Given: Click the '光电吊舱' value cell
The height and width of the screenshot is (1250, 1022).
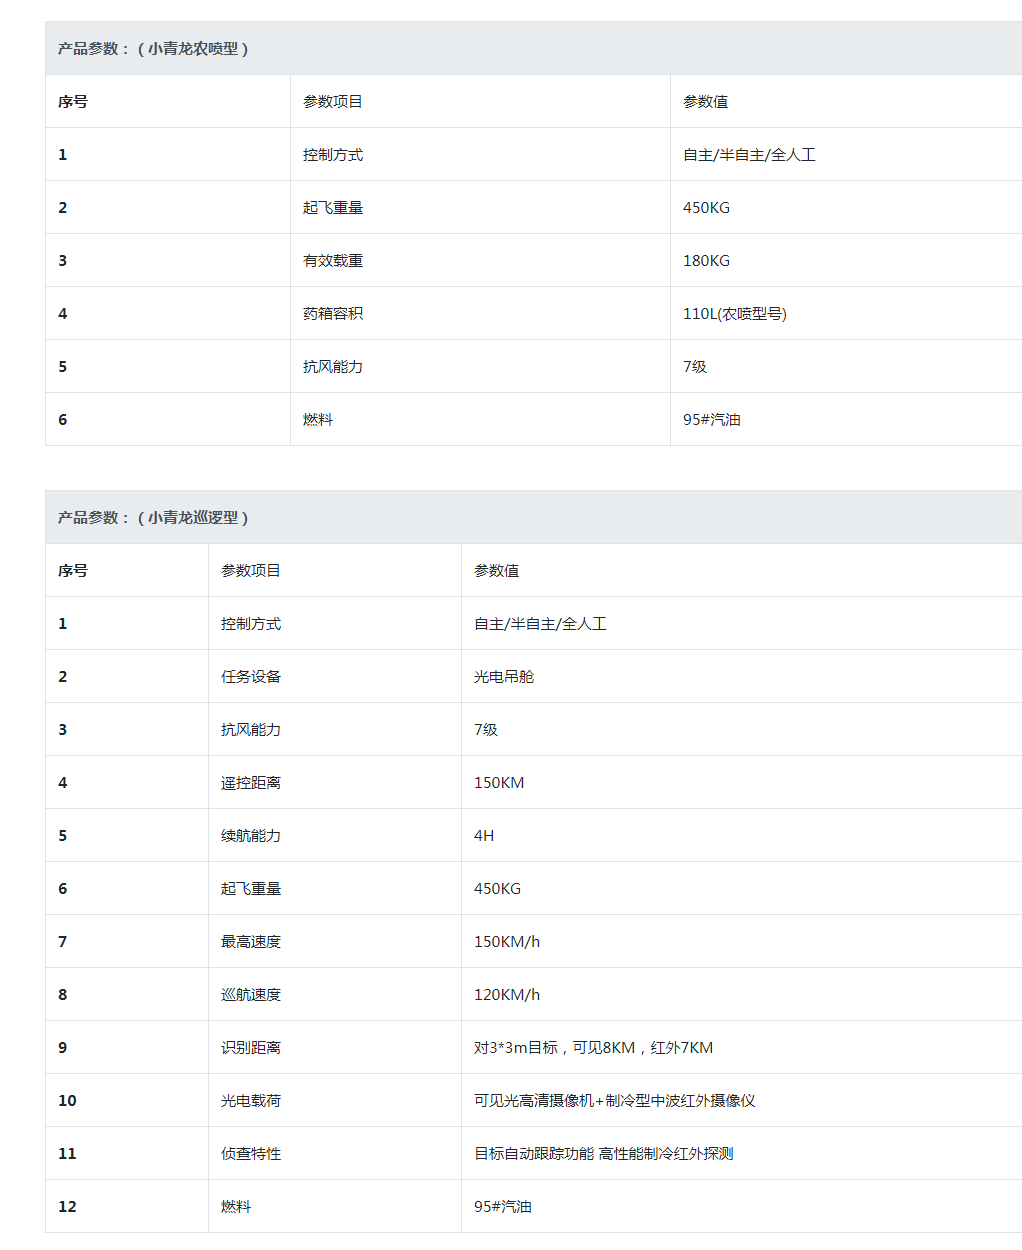Looking at the screenshot, I should coord(504,676).
